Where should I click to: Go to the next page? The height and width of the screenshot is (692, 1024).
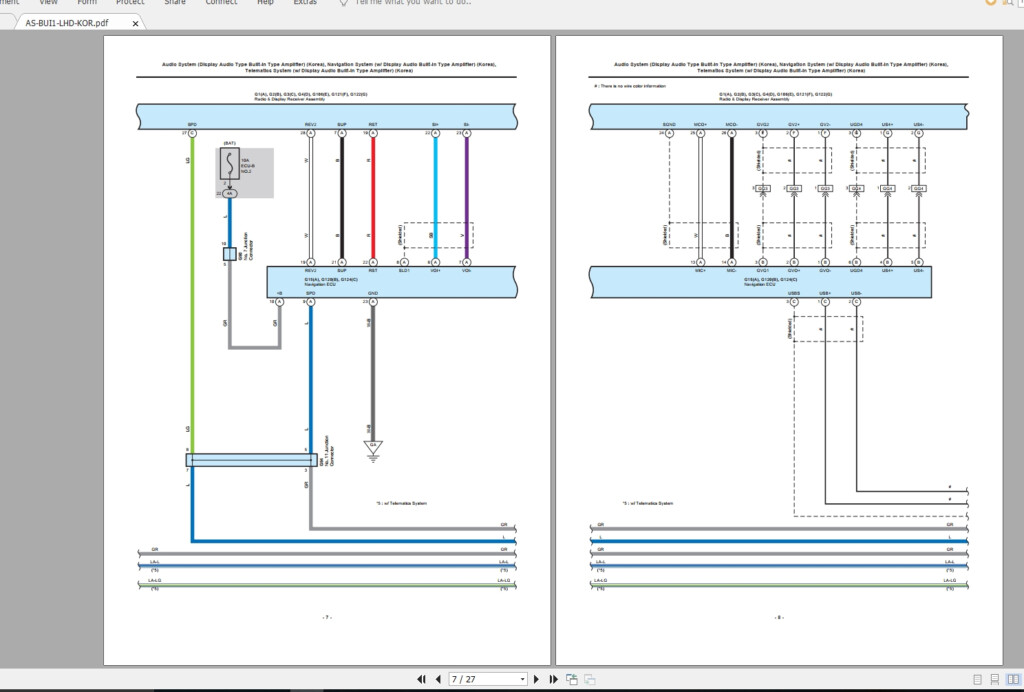[x=536, y=679]
